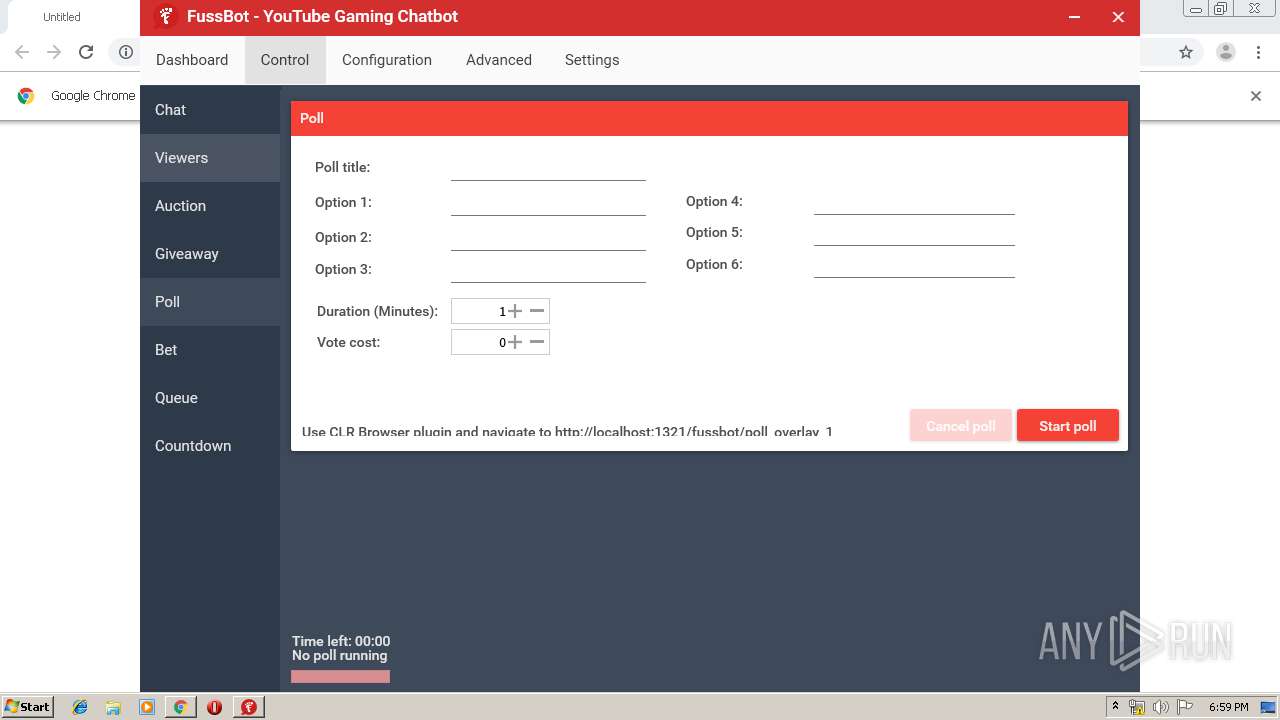Go to the Advanced tab
Image resolution: width=1280 pixels, height=720 pixels.
(499, 60)
